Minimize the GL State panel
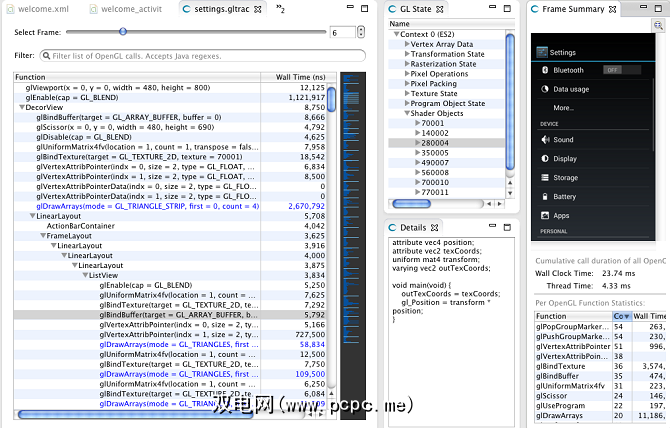 point(490,9)
